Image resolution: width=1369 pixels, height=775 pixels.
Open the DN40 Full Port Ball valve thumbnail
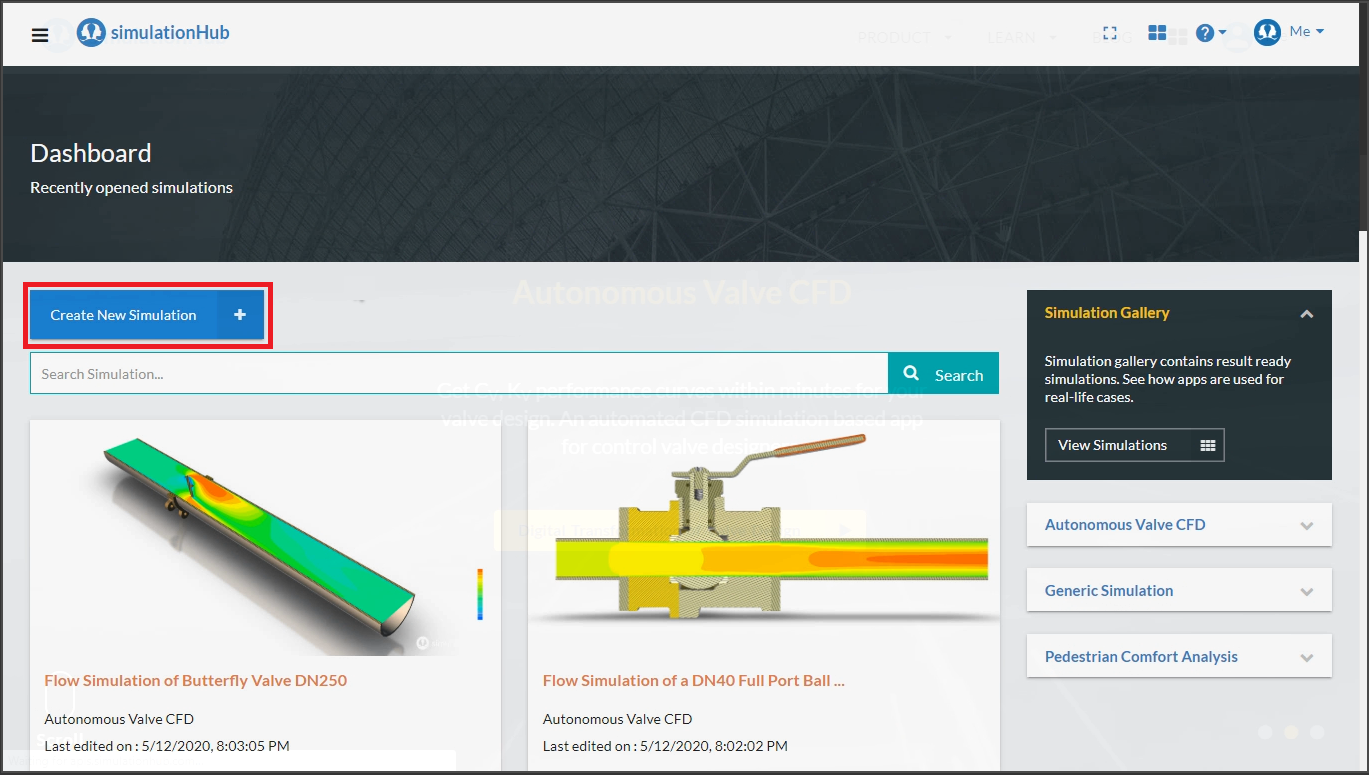764,538
